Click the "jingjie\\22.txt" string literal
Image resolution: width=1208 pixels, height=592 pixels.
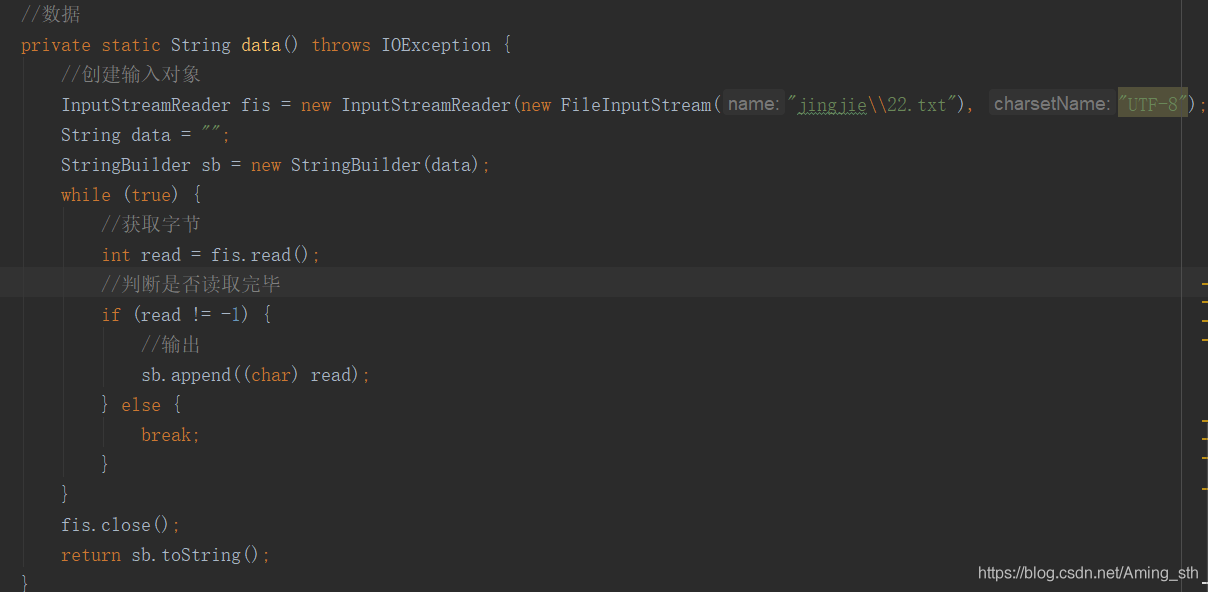click(874, 105)
